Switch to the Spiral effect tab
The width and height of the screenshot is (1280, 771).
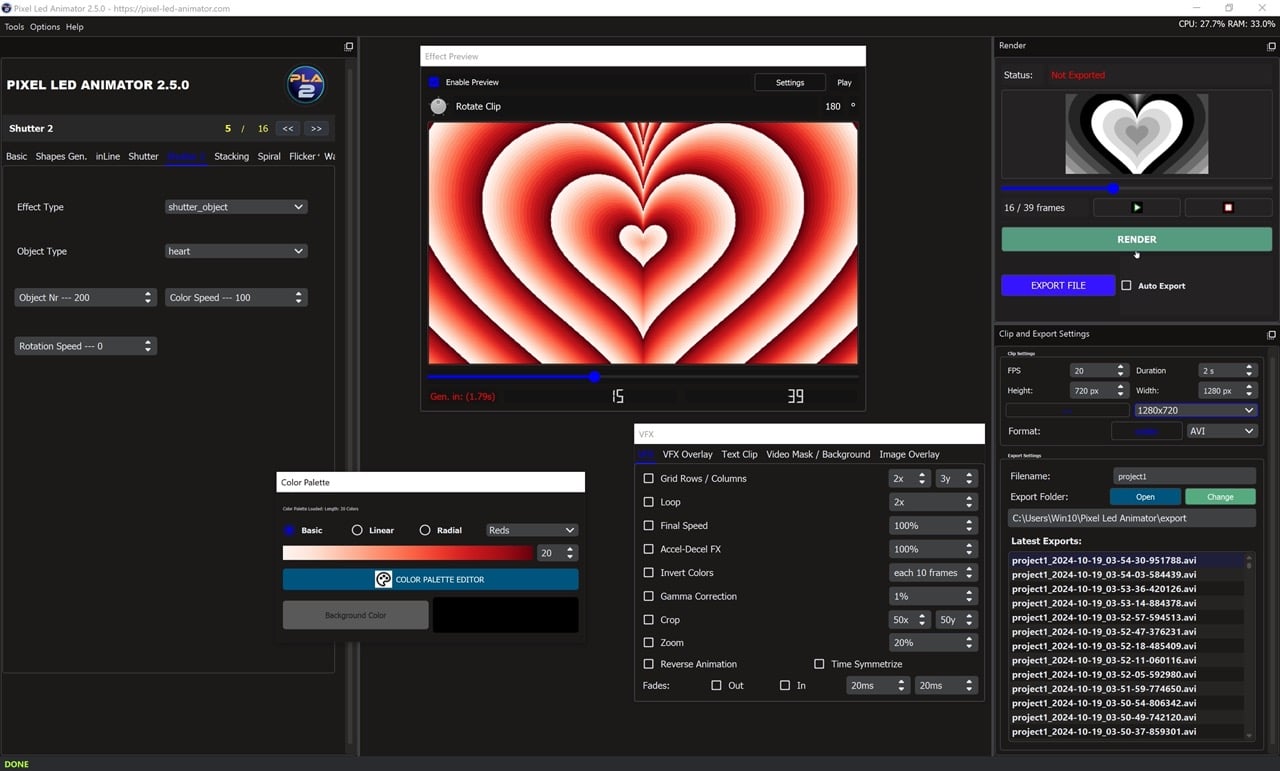[268, 156]
